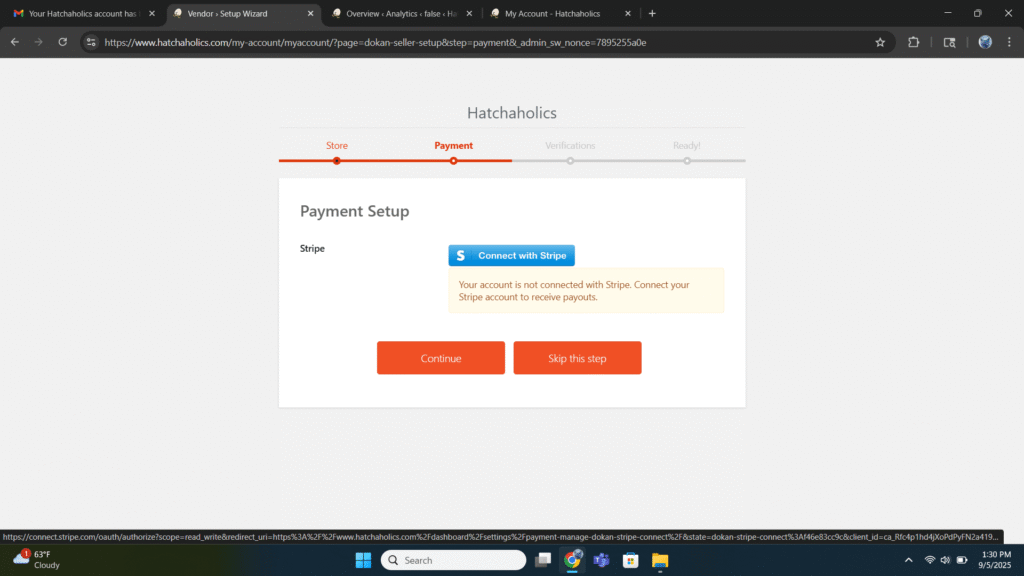Click the Connect with Stripe button
This screenshot has width=1024, height=576.
(x=511, y=255)
